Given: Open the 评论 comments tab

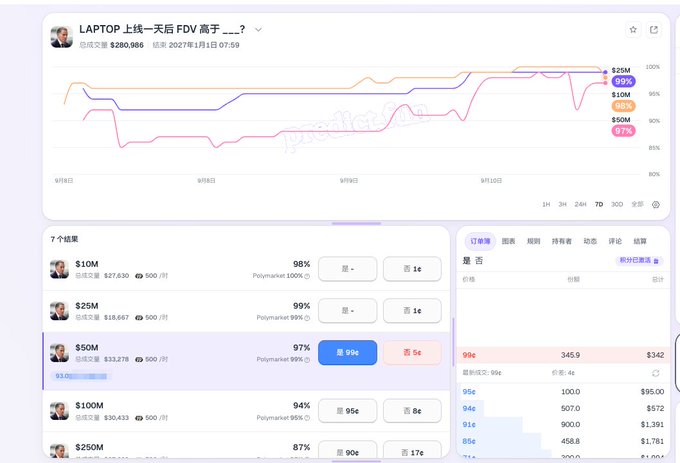Looking at the screenshot, I should click(615, 241).
